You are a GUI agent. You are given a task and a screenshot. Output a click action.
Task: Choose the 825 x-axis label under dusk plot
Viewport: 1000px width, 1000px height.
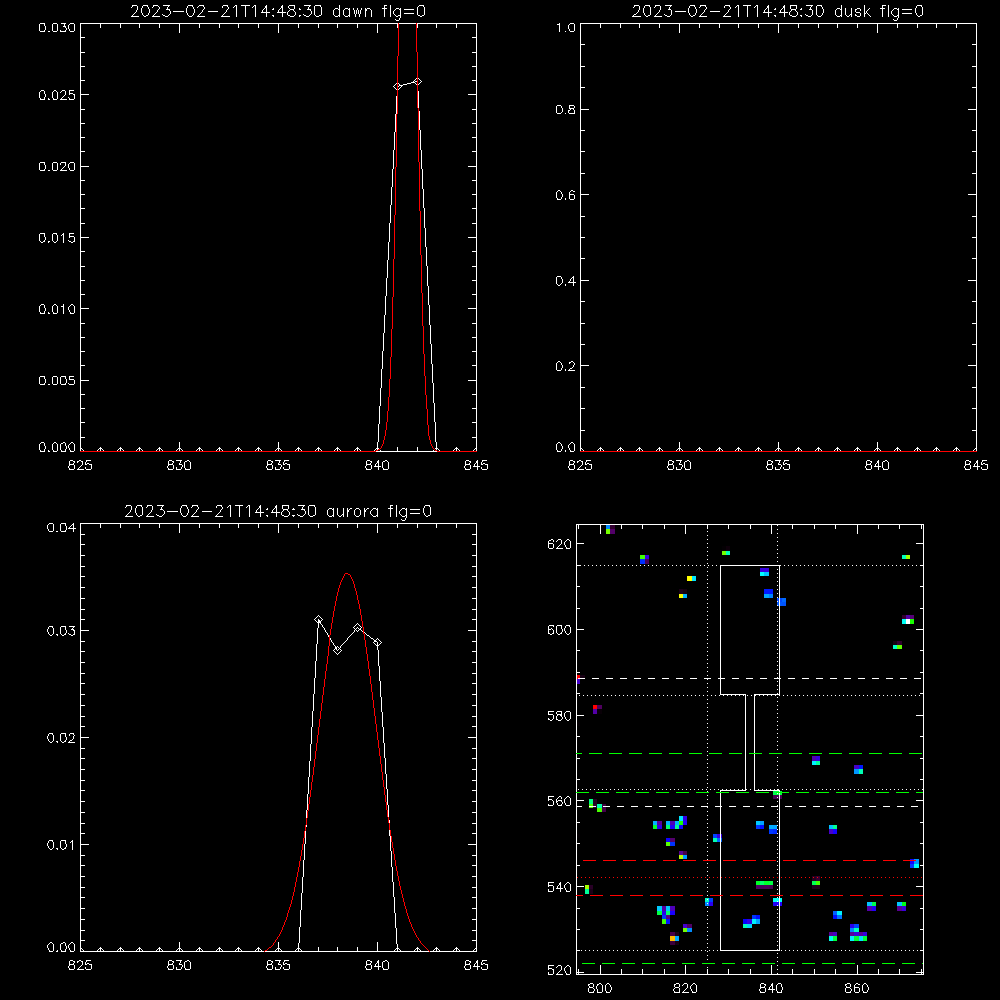[x=580, y=466]
